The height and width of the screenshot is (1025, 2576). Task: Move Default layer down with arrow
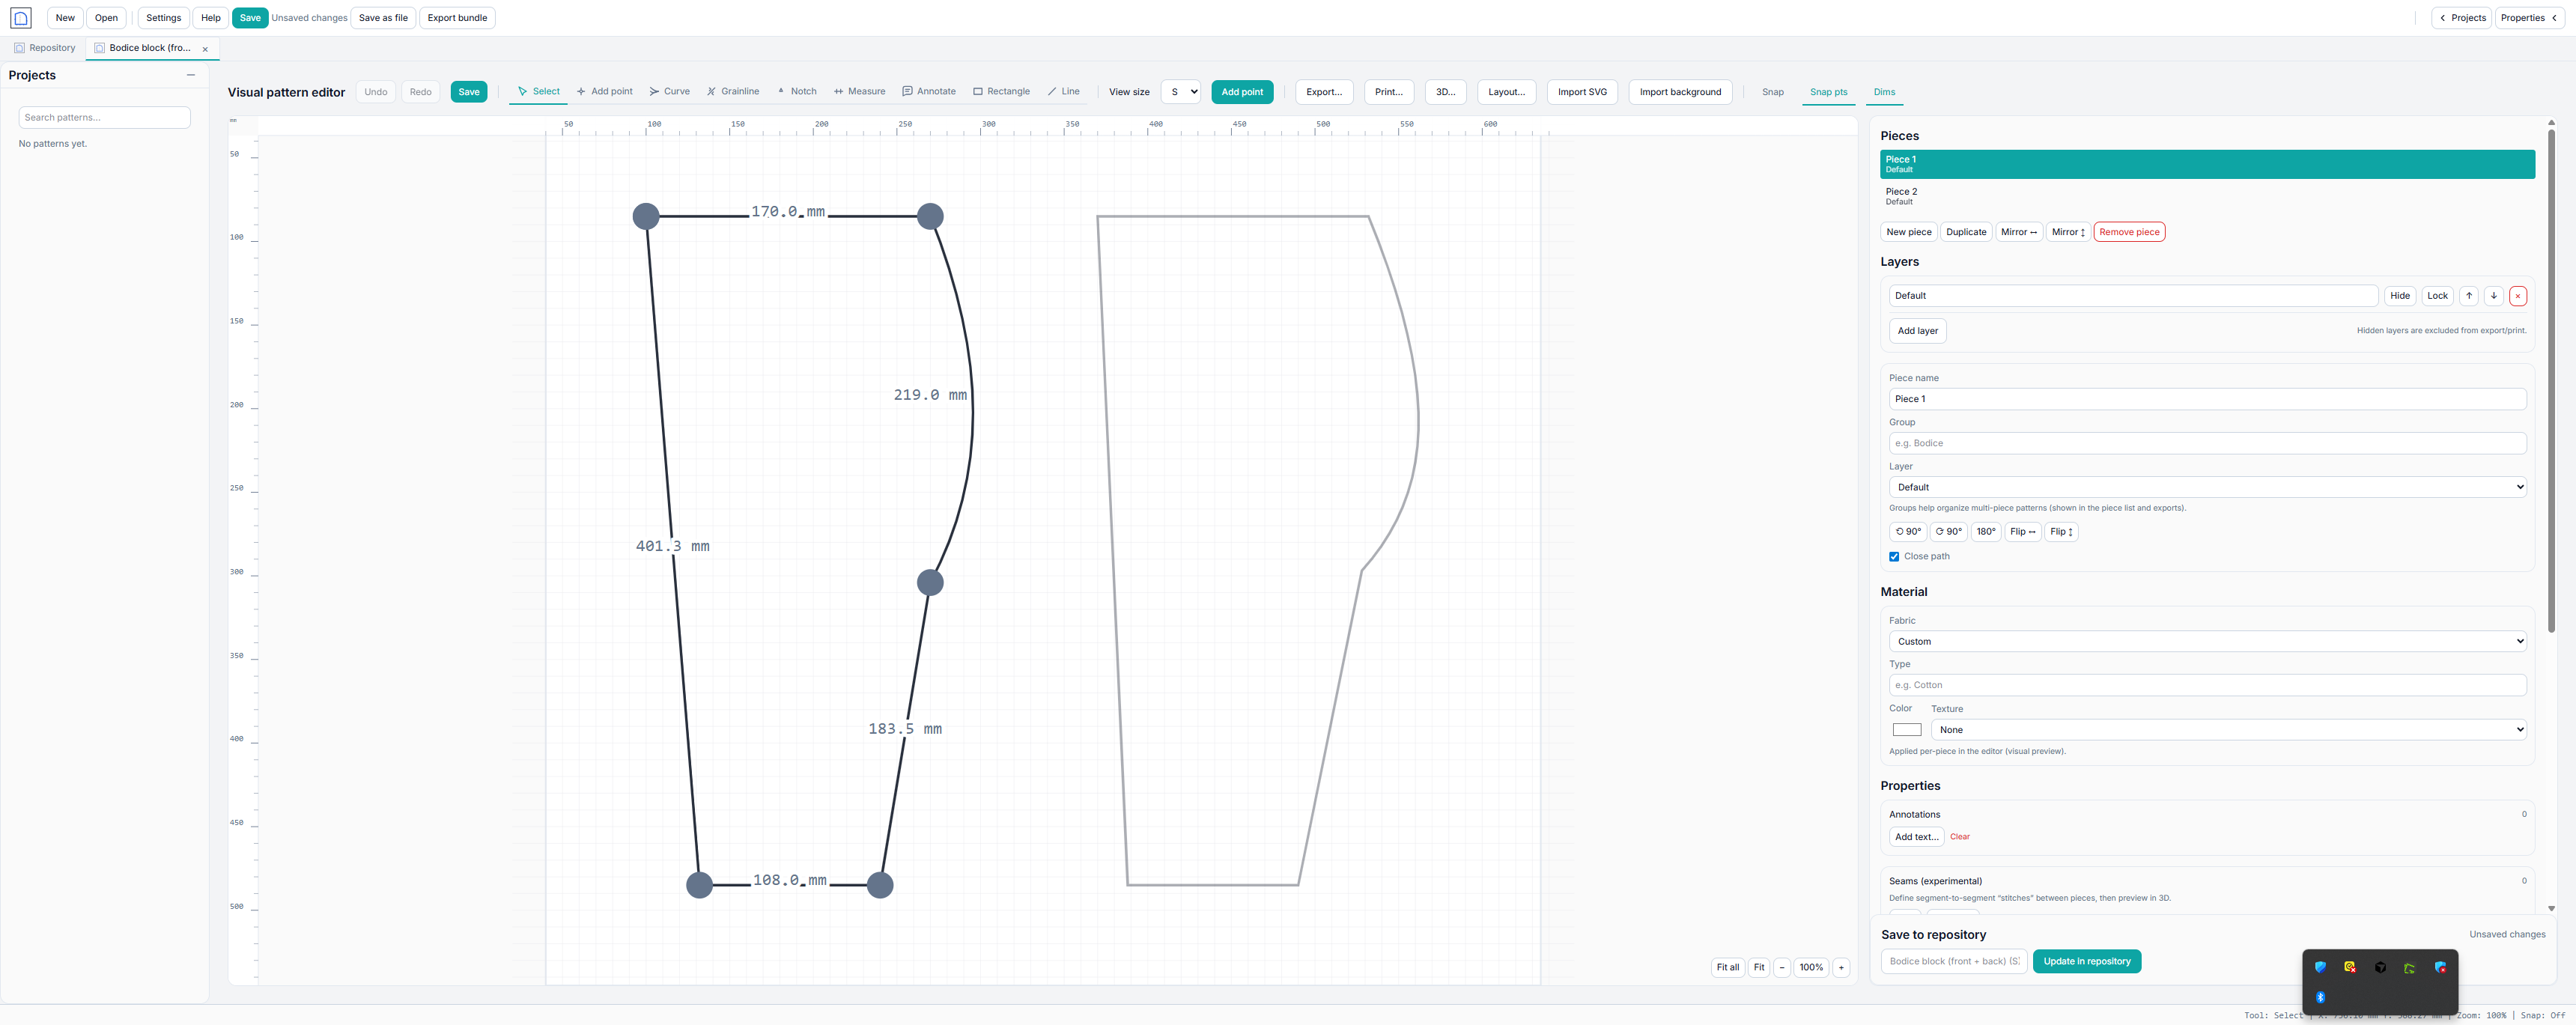pos(2493,296)
